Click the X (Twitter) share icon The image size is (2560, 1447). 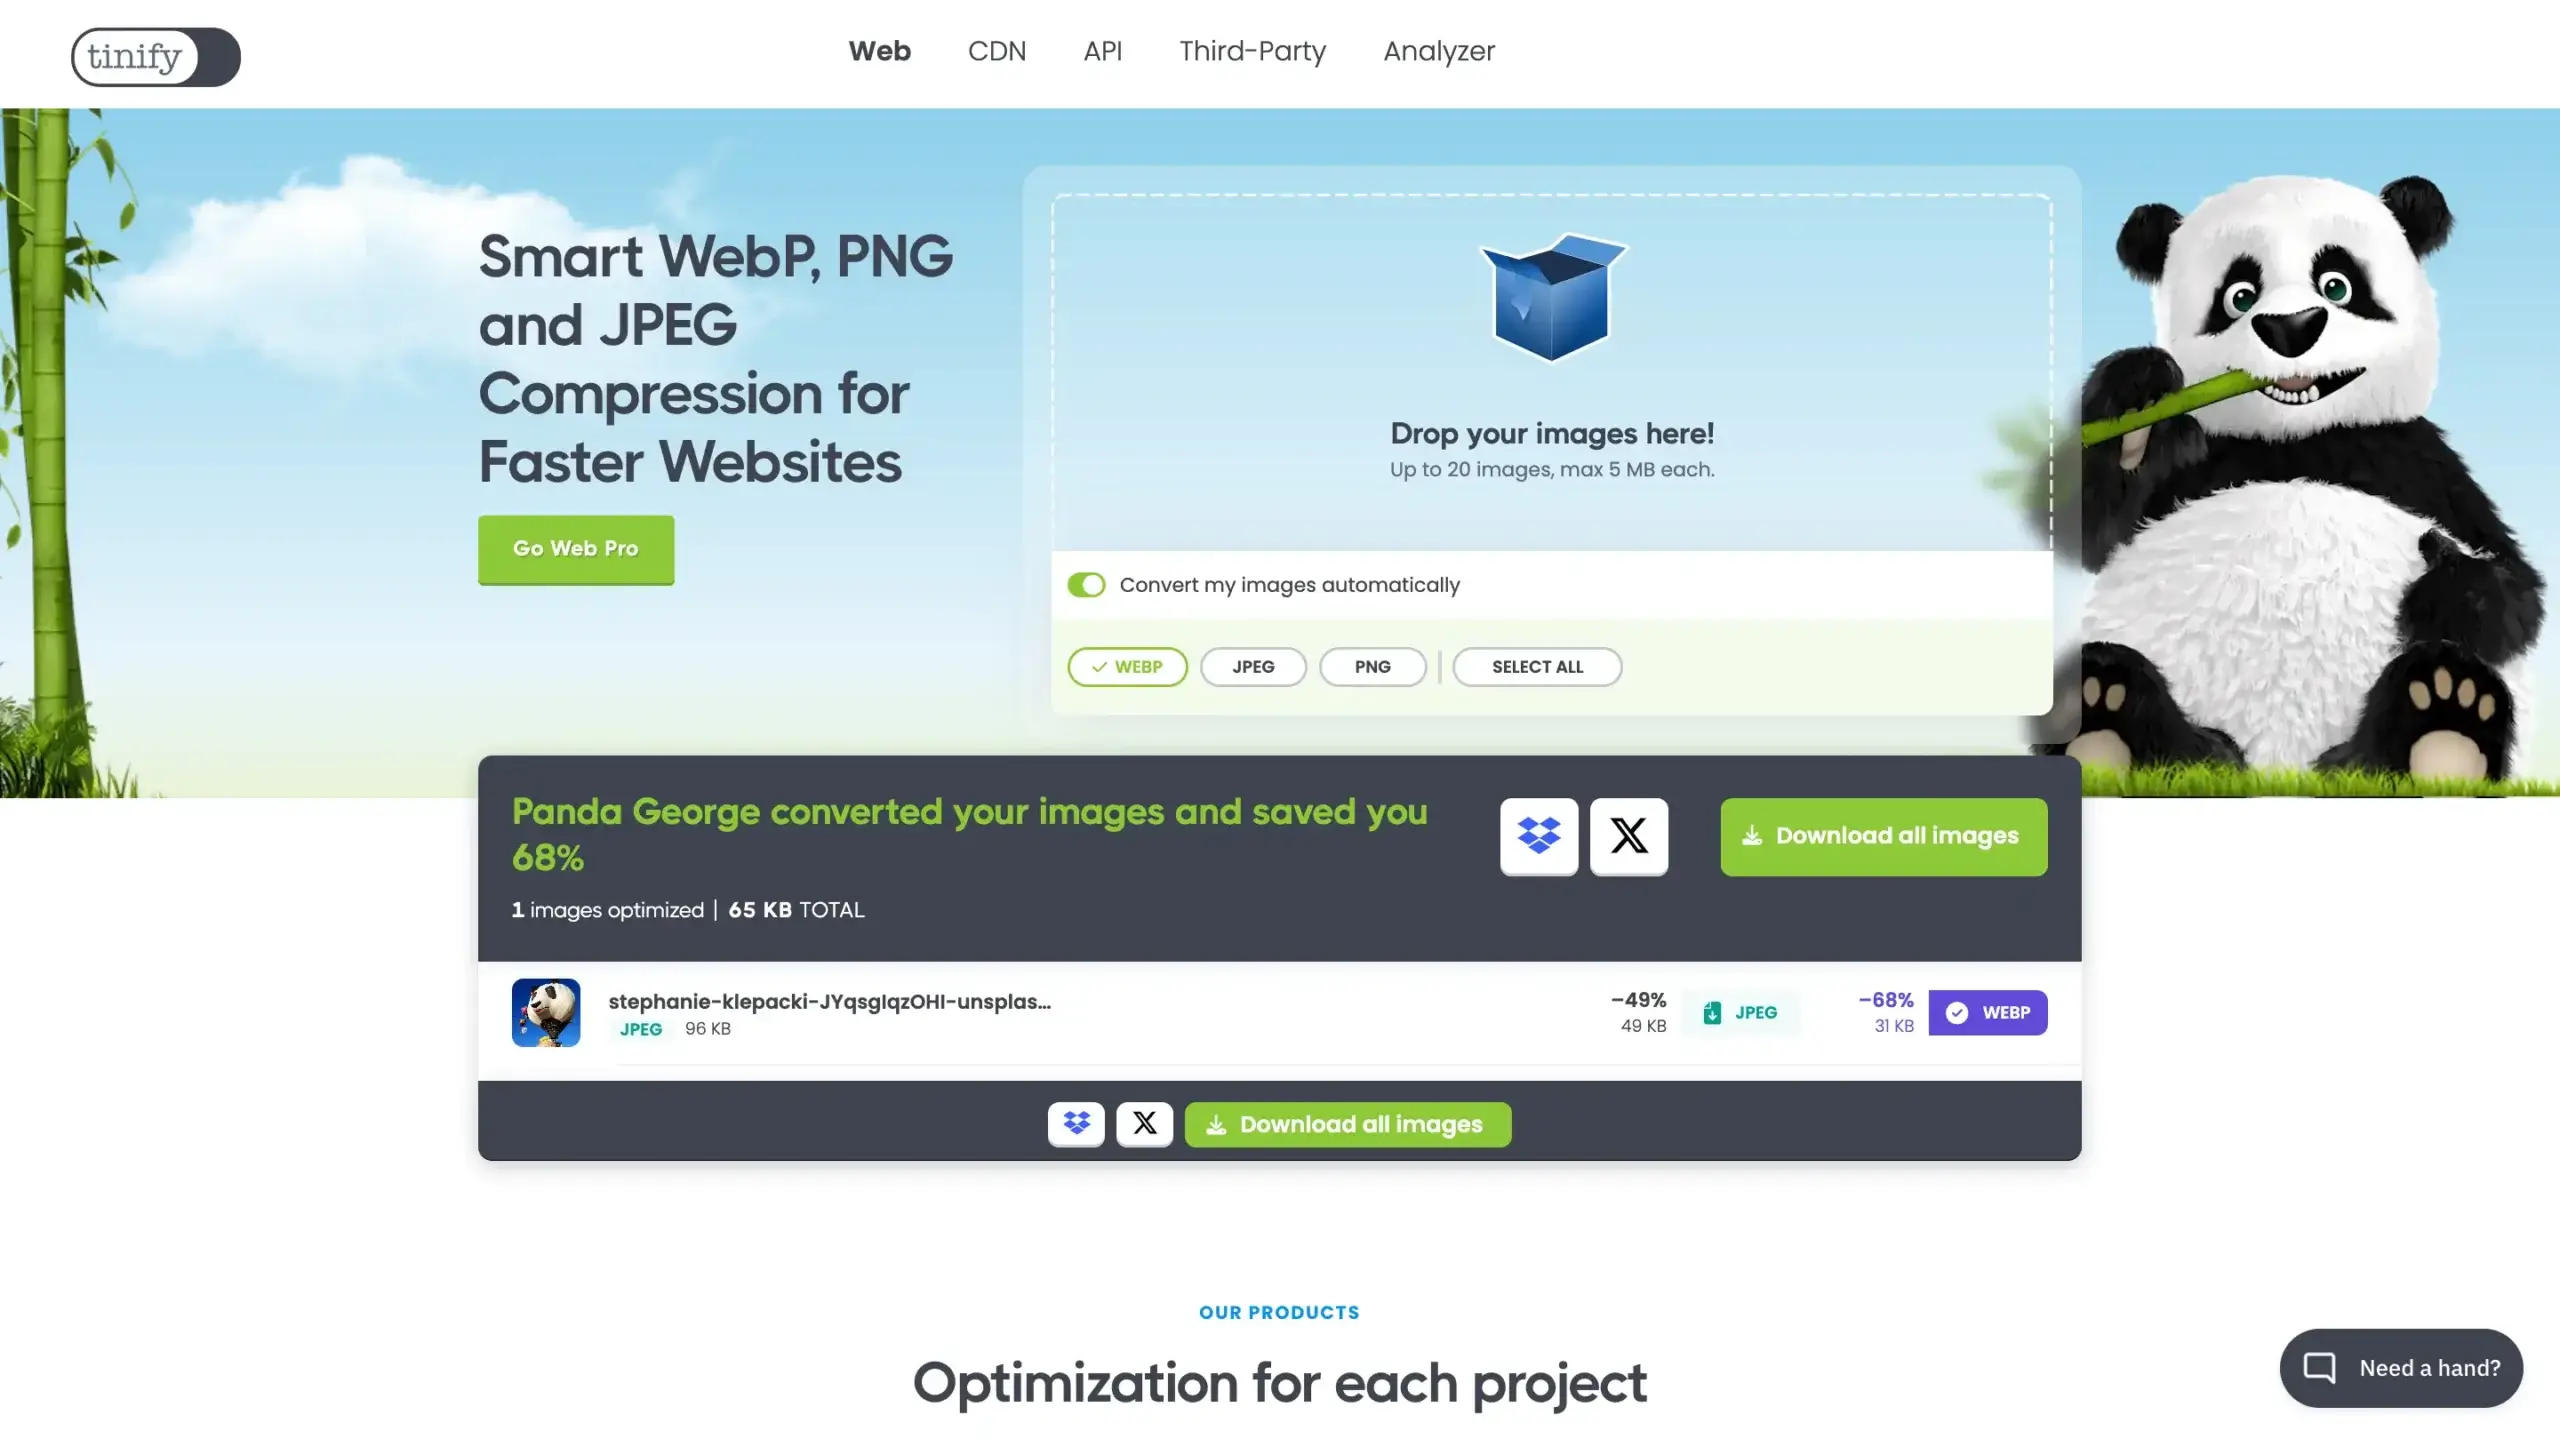click(x=1626, y=835)
